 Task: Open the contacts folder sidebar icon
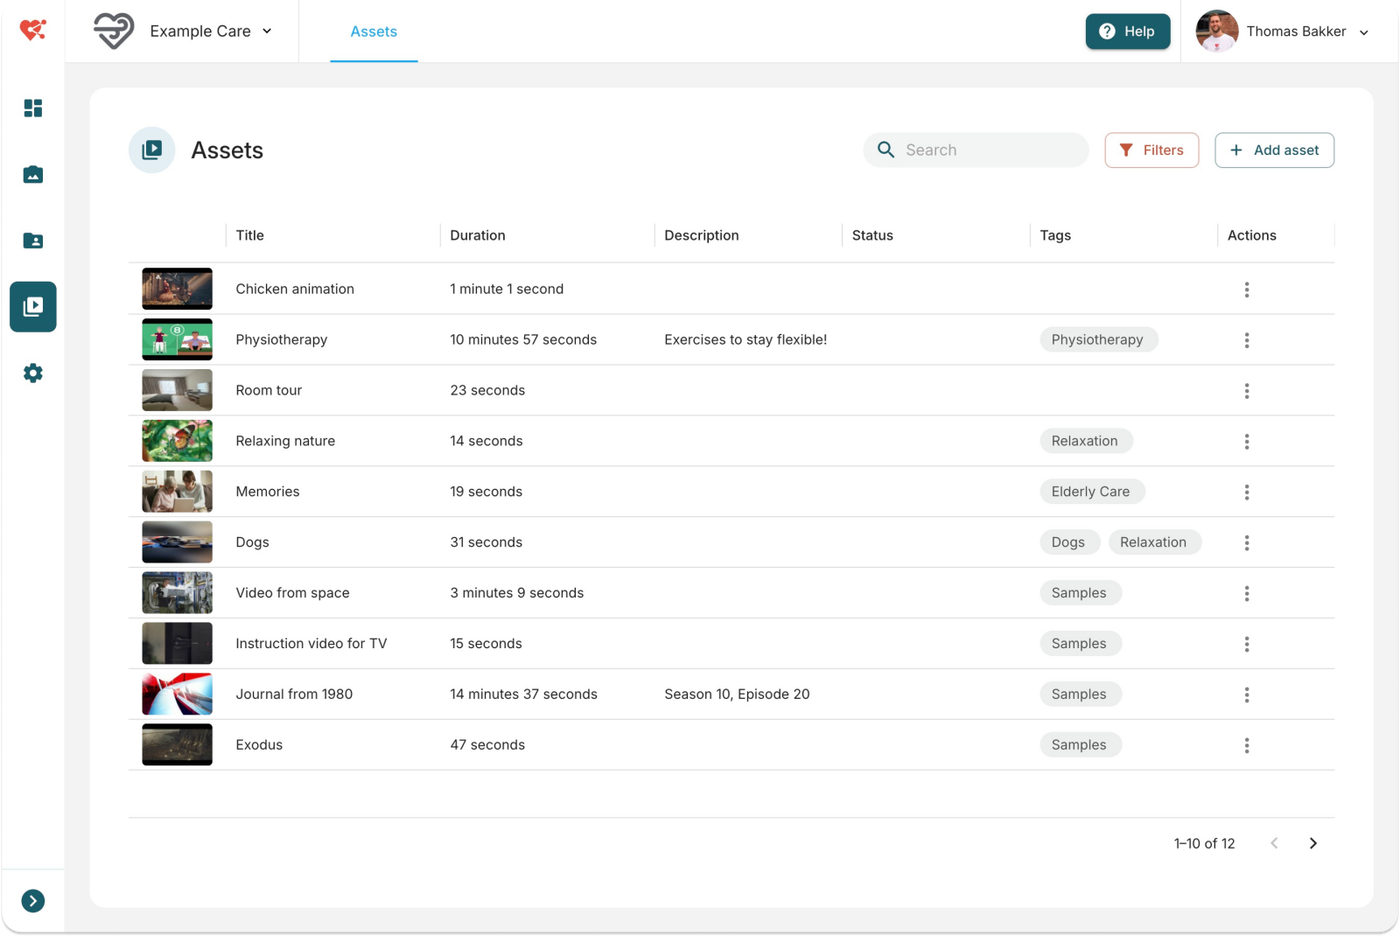coord(33,241)
